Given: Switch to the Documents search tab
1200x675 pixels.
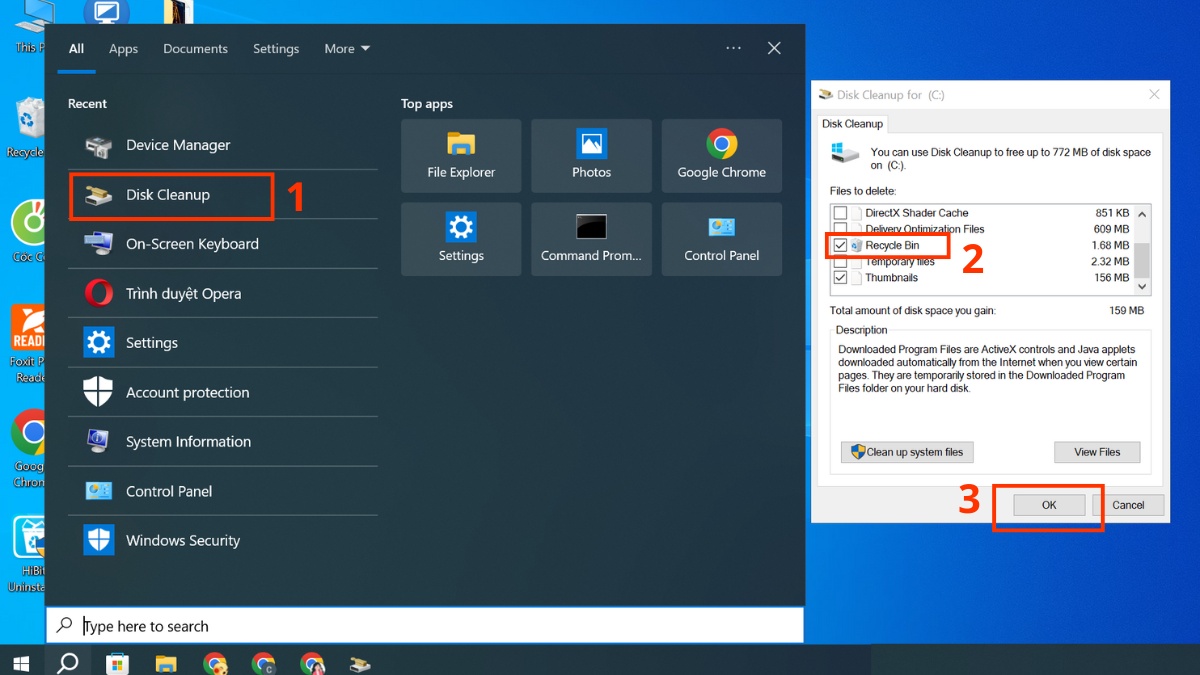Looking at the screenshot, I should click(195, 49).
